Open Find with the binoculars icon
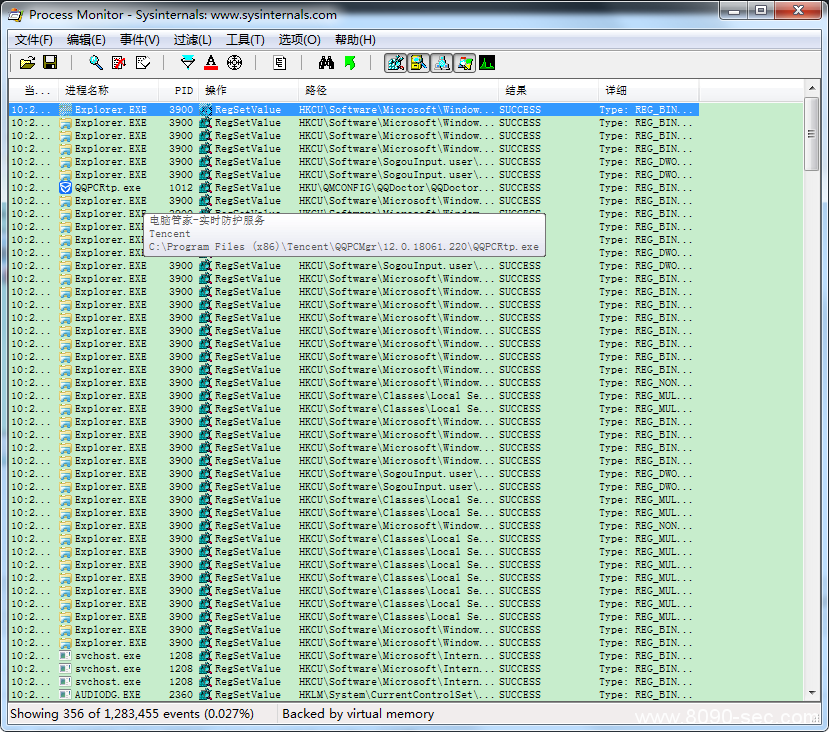 [326, 63]
